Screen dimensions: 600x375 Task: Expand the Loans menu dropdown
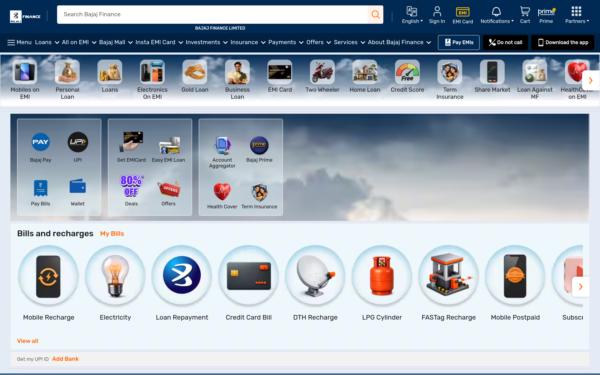click(x=47, y=42)
